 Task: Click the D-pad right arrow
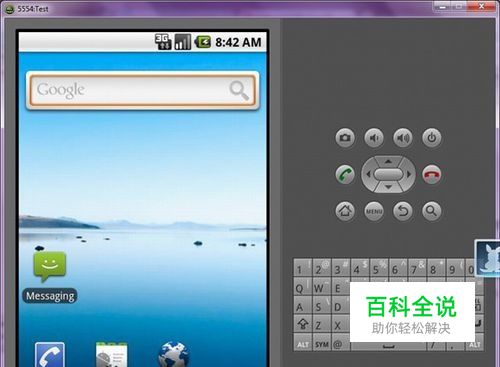[x=409, y=174]
